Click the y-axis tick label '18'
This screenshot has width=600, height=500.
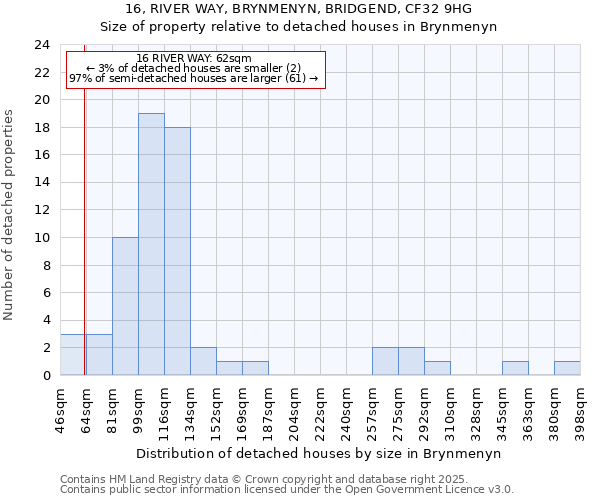tap(42, 128)
